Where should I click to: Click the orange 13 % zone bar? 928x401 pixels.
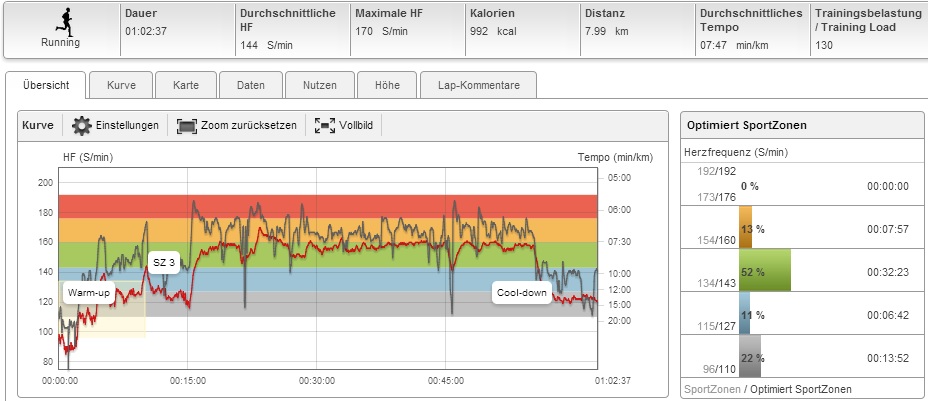[745, 228]
